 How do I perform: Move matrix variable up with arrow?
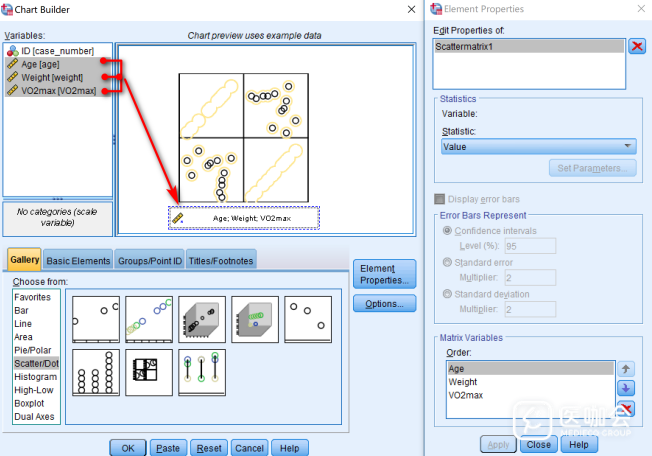pos(627,369)
